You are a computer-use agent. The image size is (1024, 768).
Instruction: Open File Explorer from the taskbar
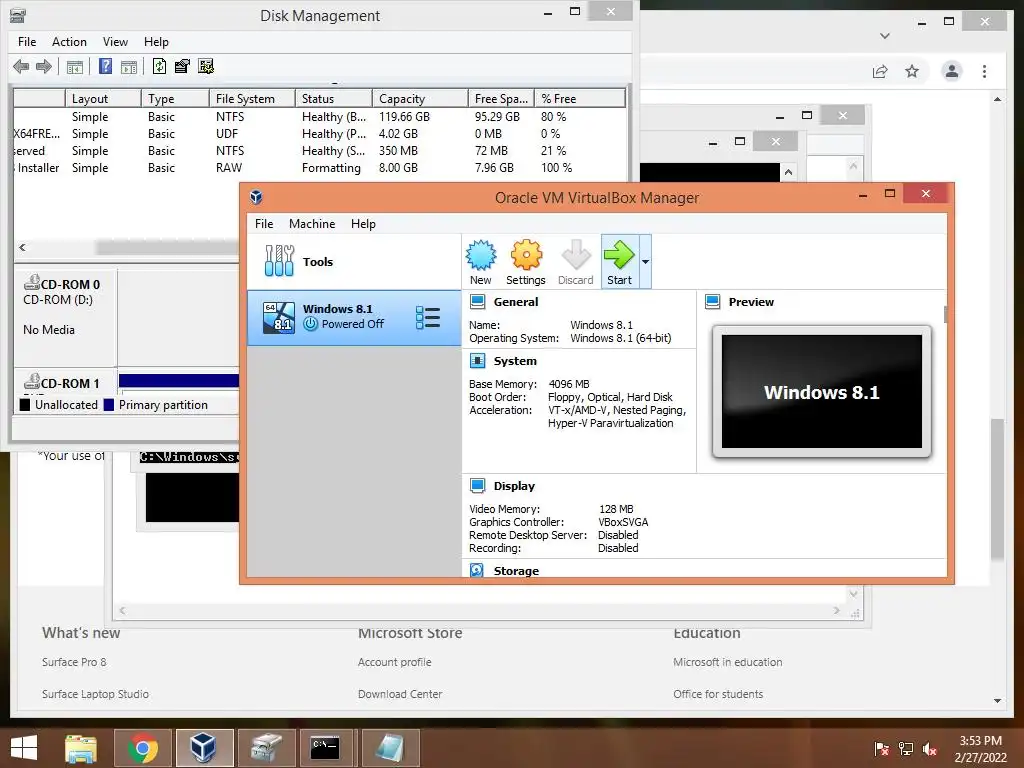pos(82,748)
